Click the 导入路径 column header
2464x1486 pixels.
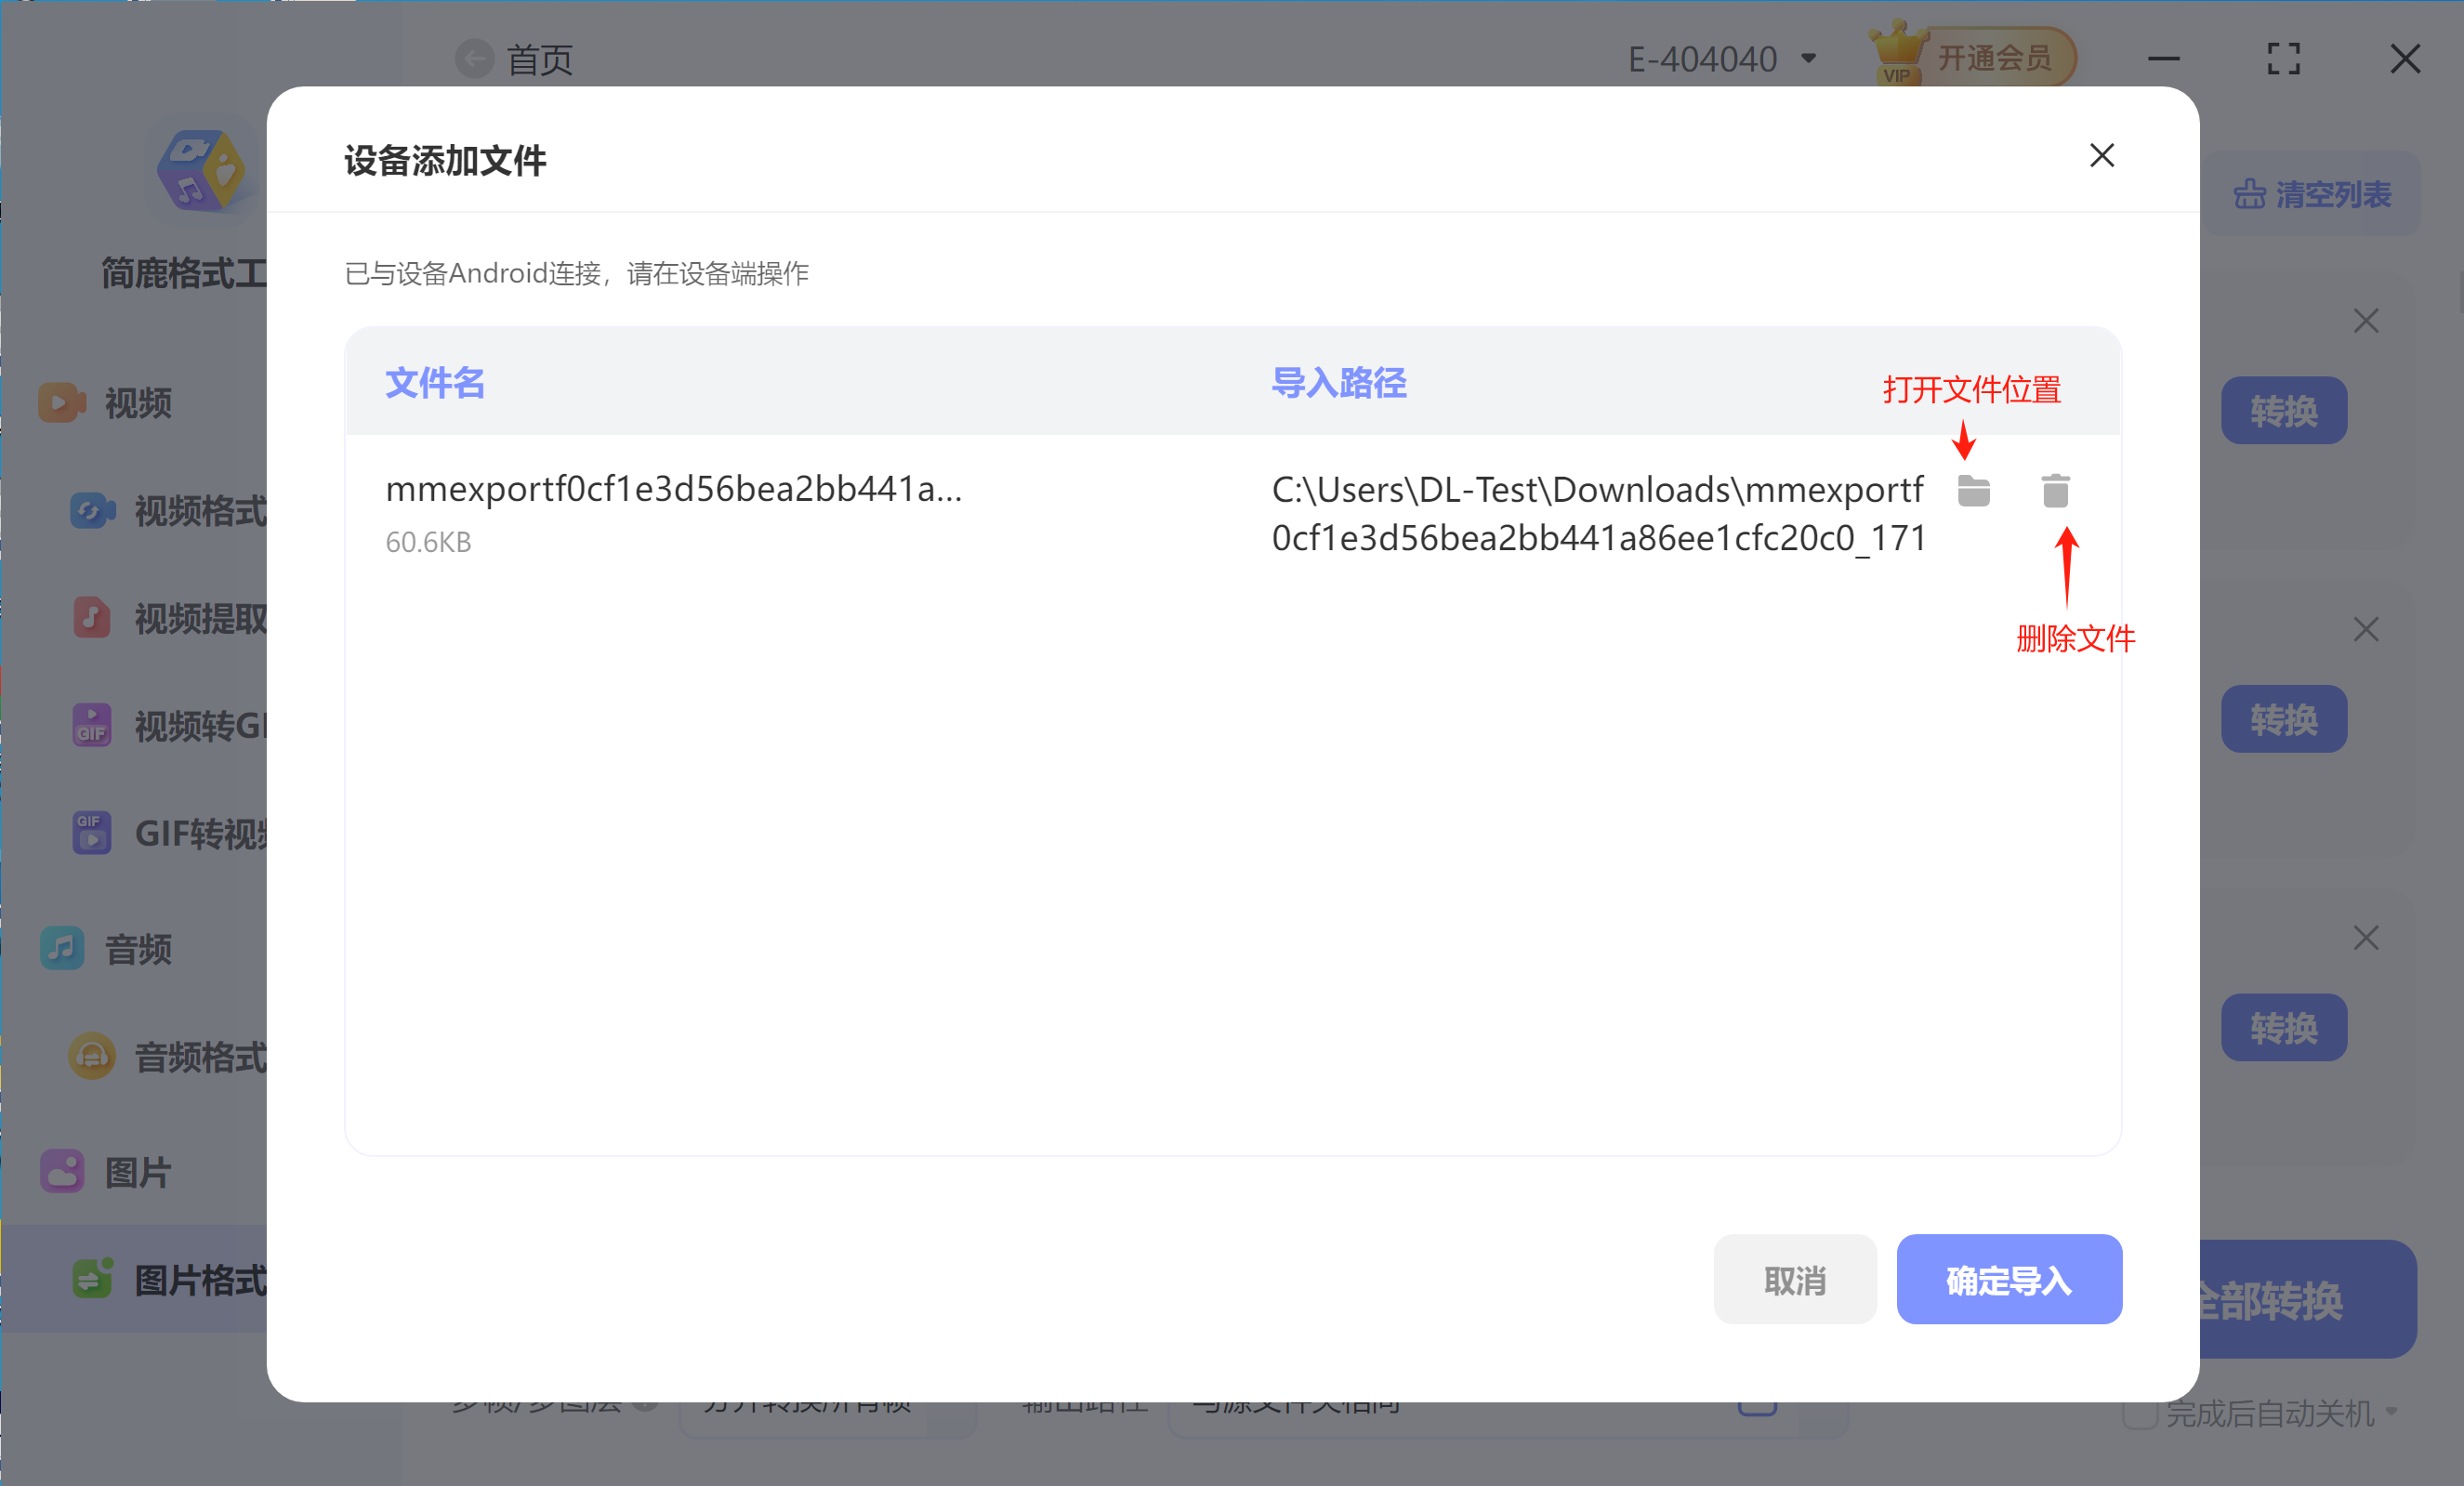click(1338, 383)
